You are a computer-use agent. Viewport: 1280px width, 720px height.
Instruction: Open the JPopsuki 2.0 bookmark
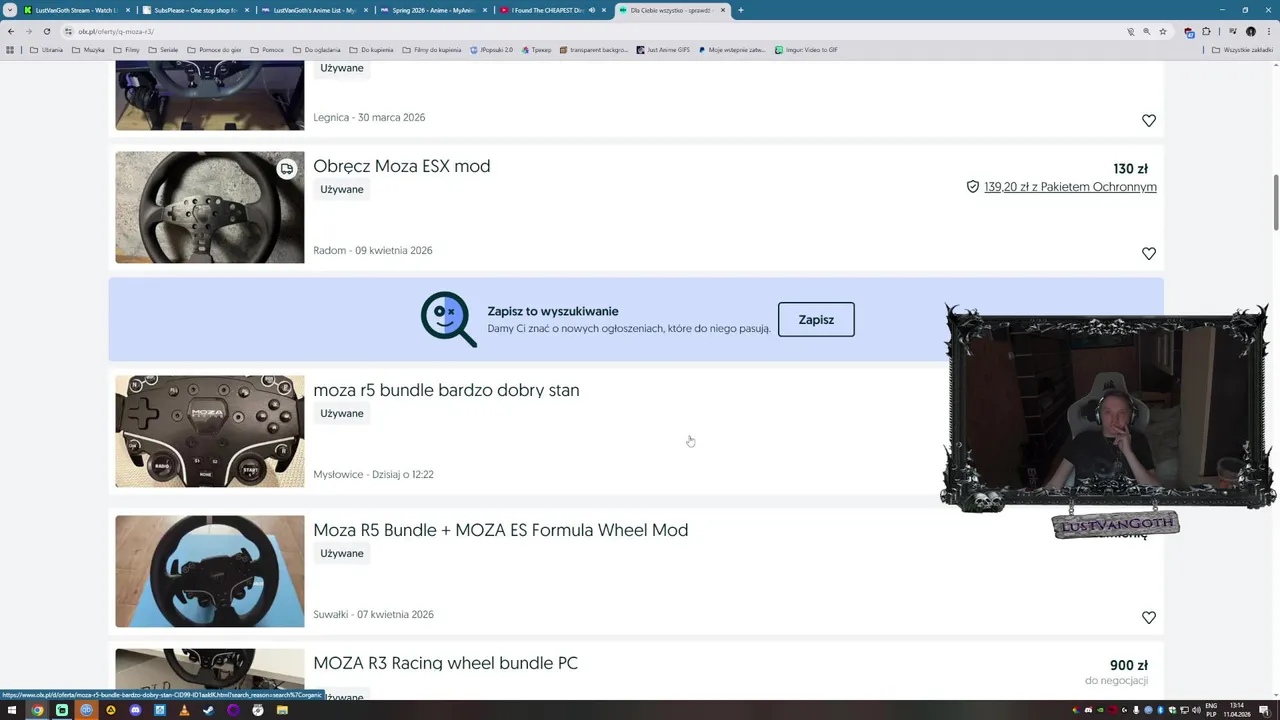[492, 50]
